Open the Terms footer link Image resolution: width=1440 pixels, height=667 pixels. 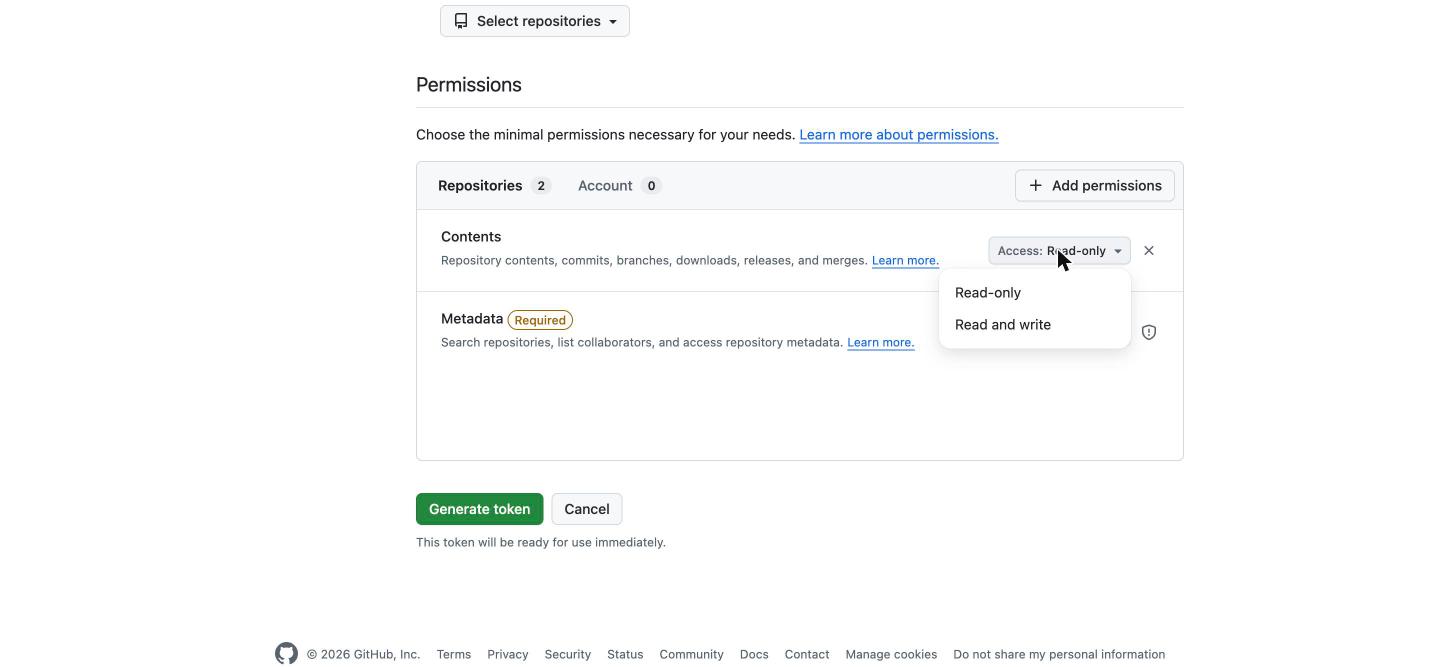pyautogui.click(x=453, y=654)
